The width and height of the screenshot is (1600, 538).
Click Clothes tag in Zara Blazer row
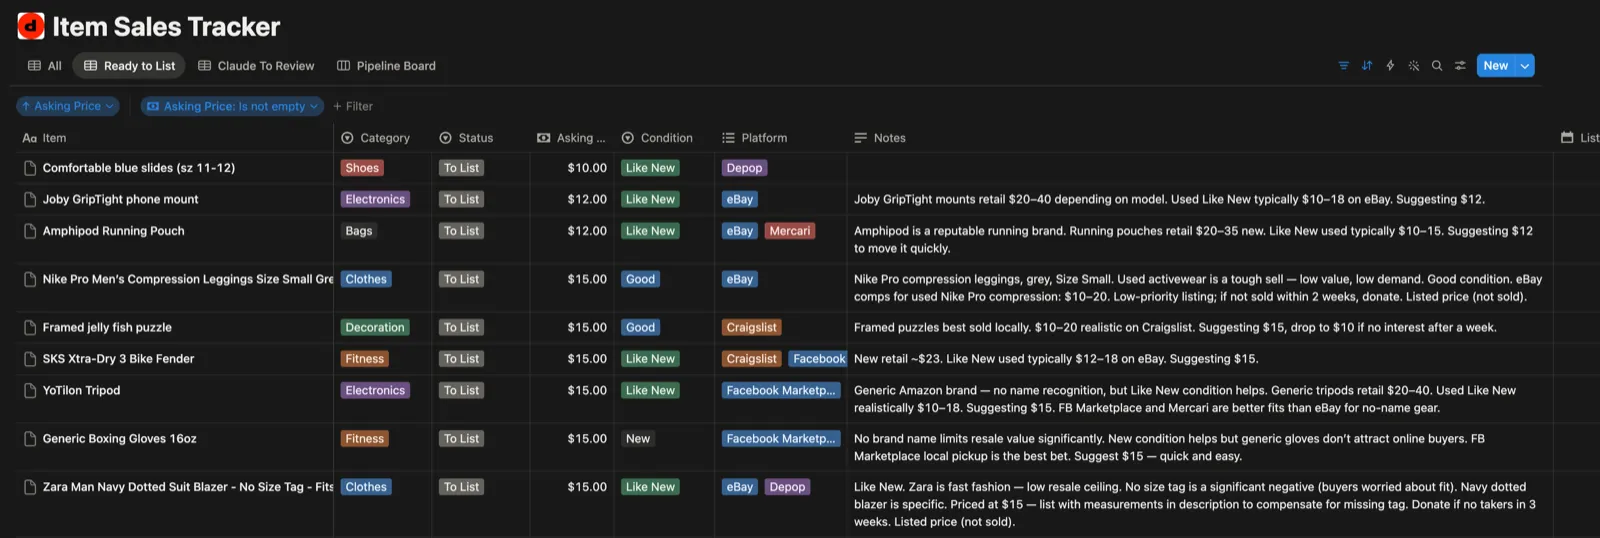pos(366,487)
